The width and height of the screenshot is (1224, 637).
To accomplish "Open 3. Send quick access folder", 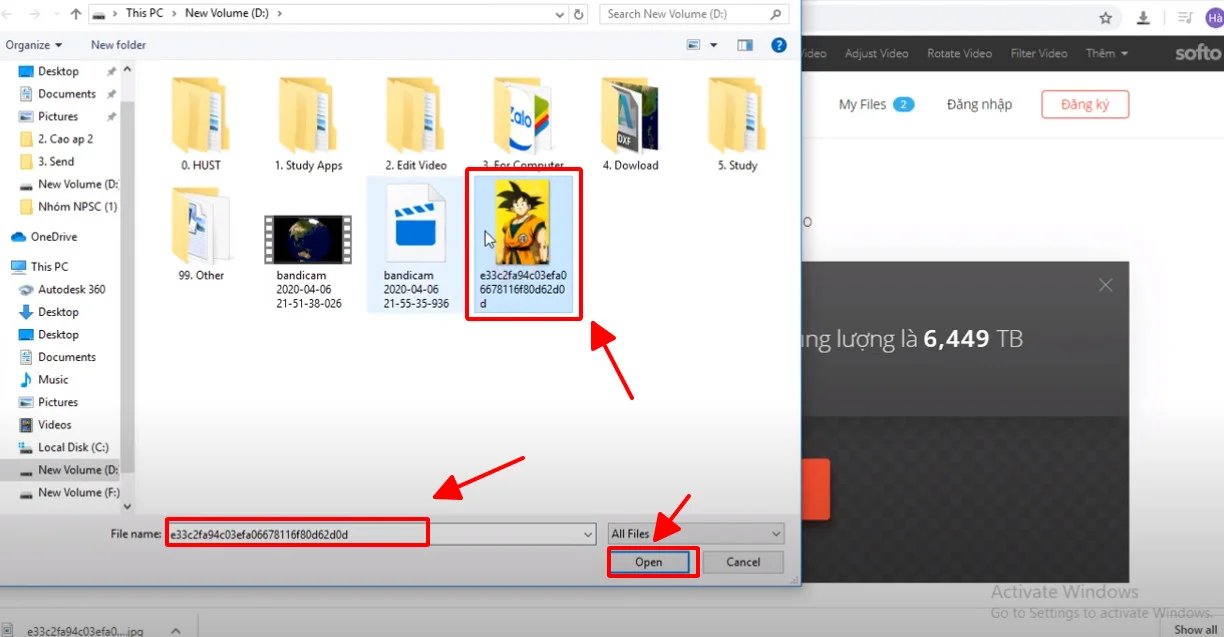I will (x=56, y=161).
